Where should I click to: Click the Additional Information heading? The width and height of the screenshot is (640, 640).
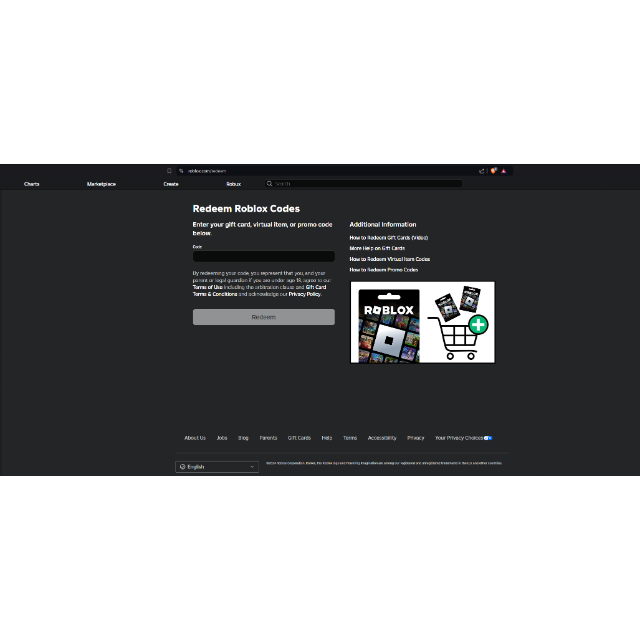383,224
